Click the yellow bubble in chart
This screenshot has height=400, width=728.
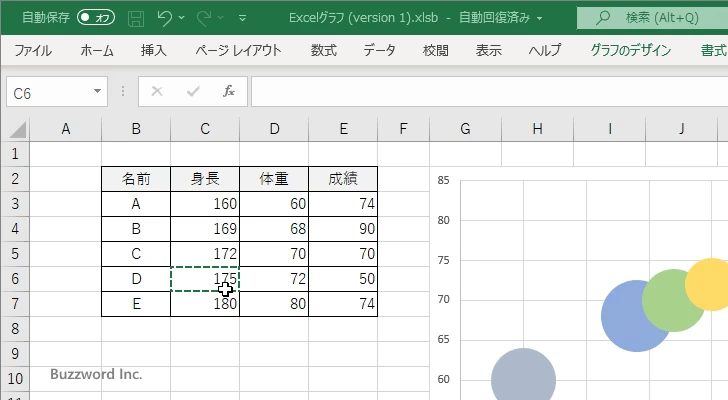click(708, 283)
